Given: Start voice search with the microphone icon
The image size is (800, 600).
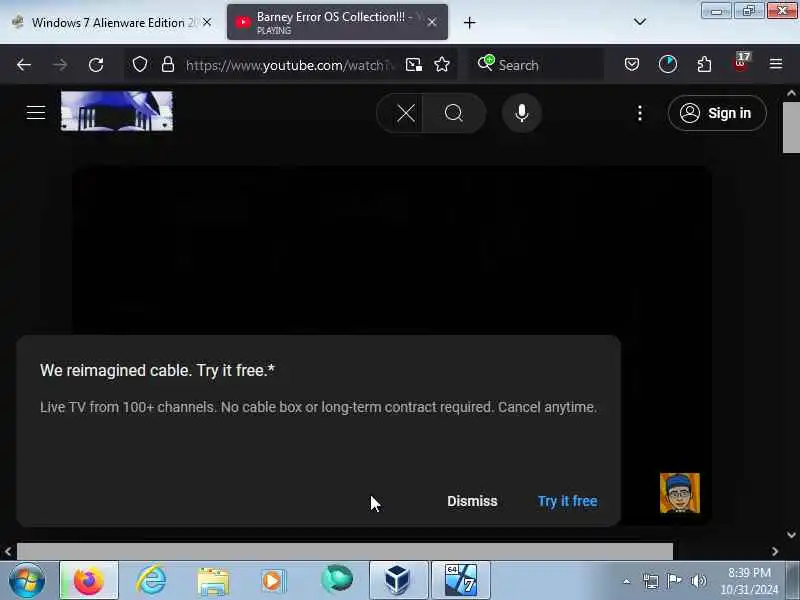Looking at the screenshot, I should click(x=521, y=113).
